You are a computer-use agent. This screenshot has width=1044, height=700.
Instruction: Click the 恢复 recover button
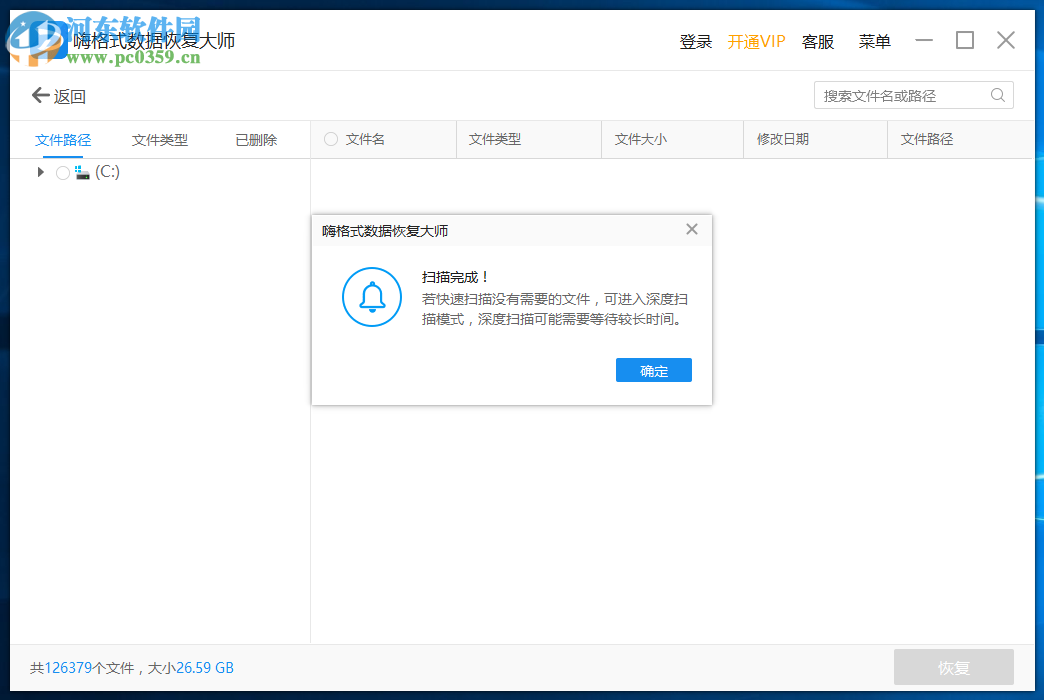(954, 667)
